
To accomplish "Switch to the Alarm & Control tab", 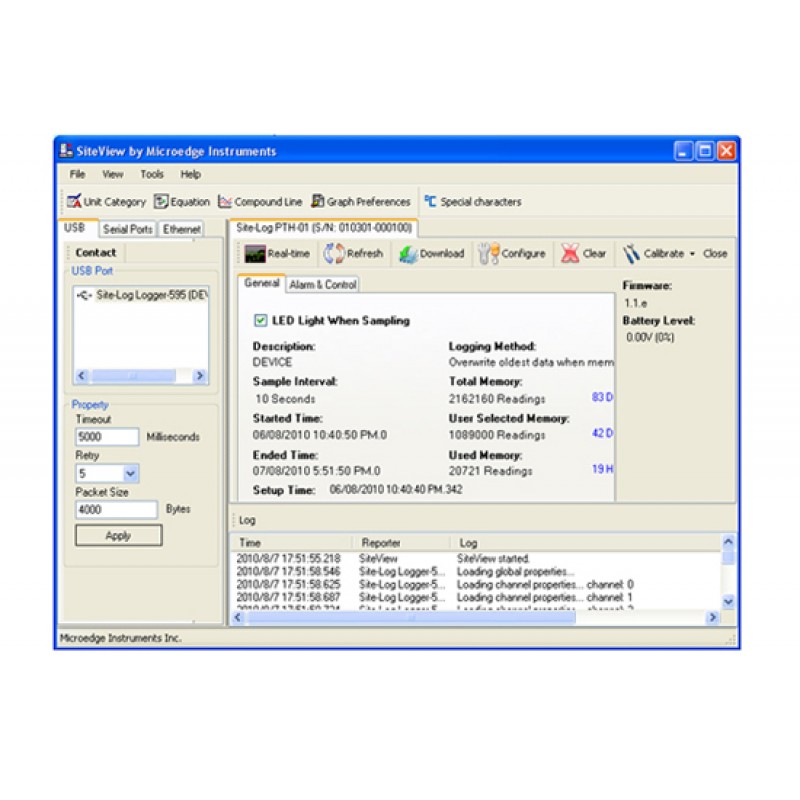I will click(323, 283).
